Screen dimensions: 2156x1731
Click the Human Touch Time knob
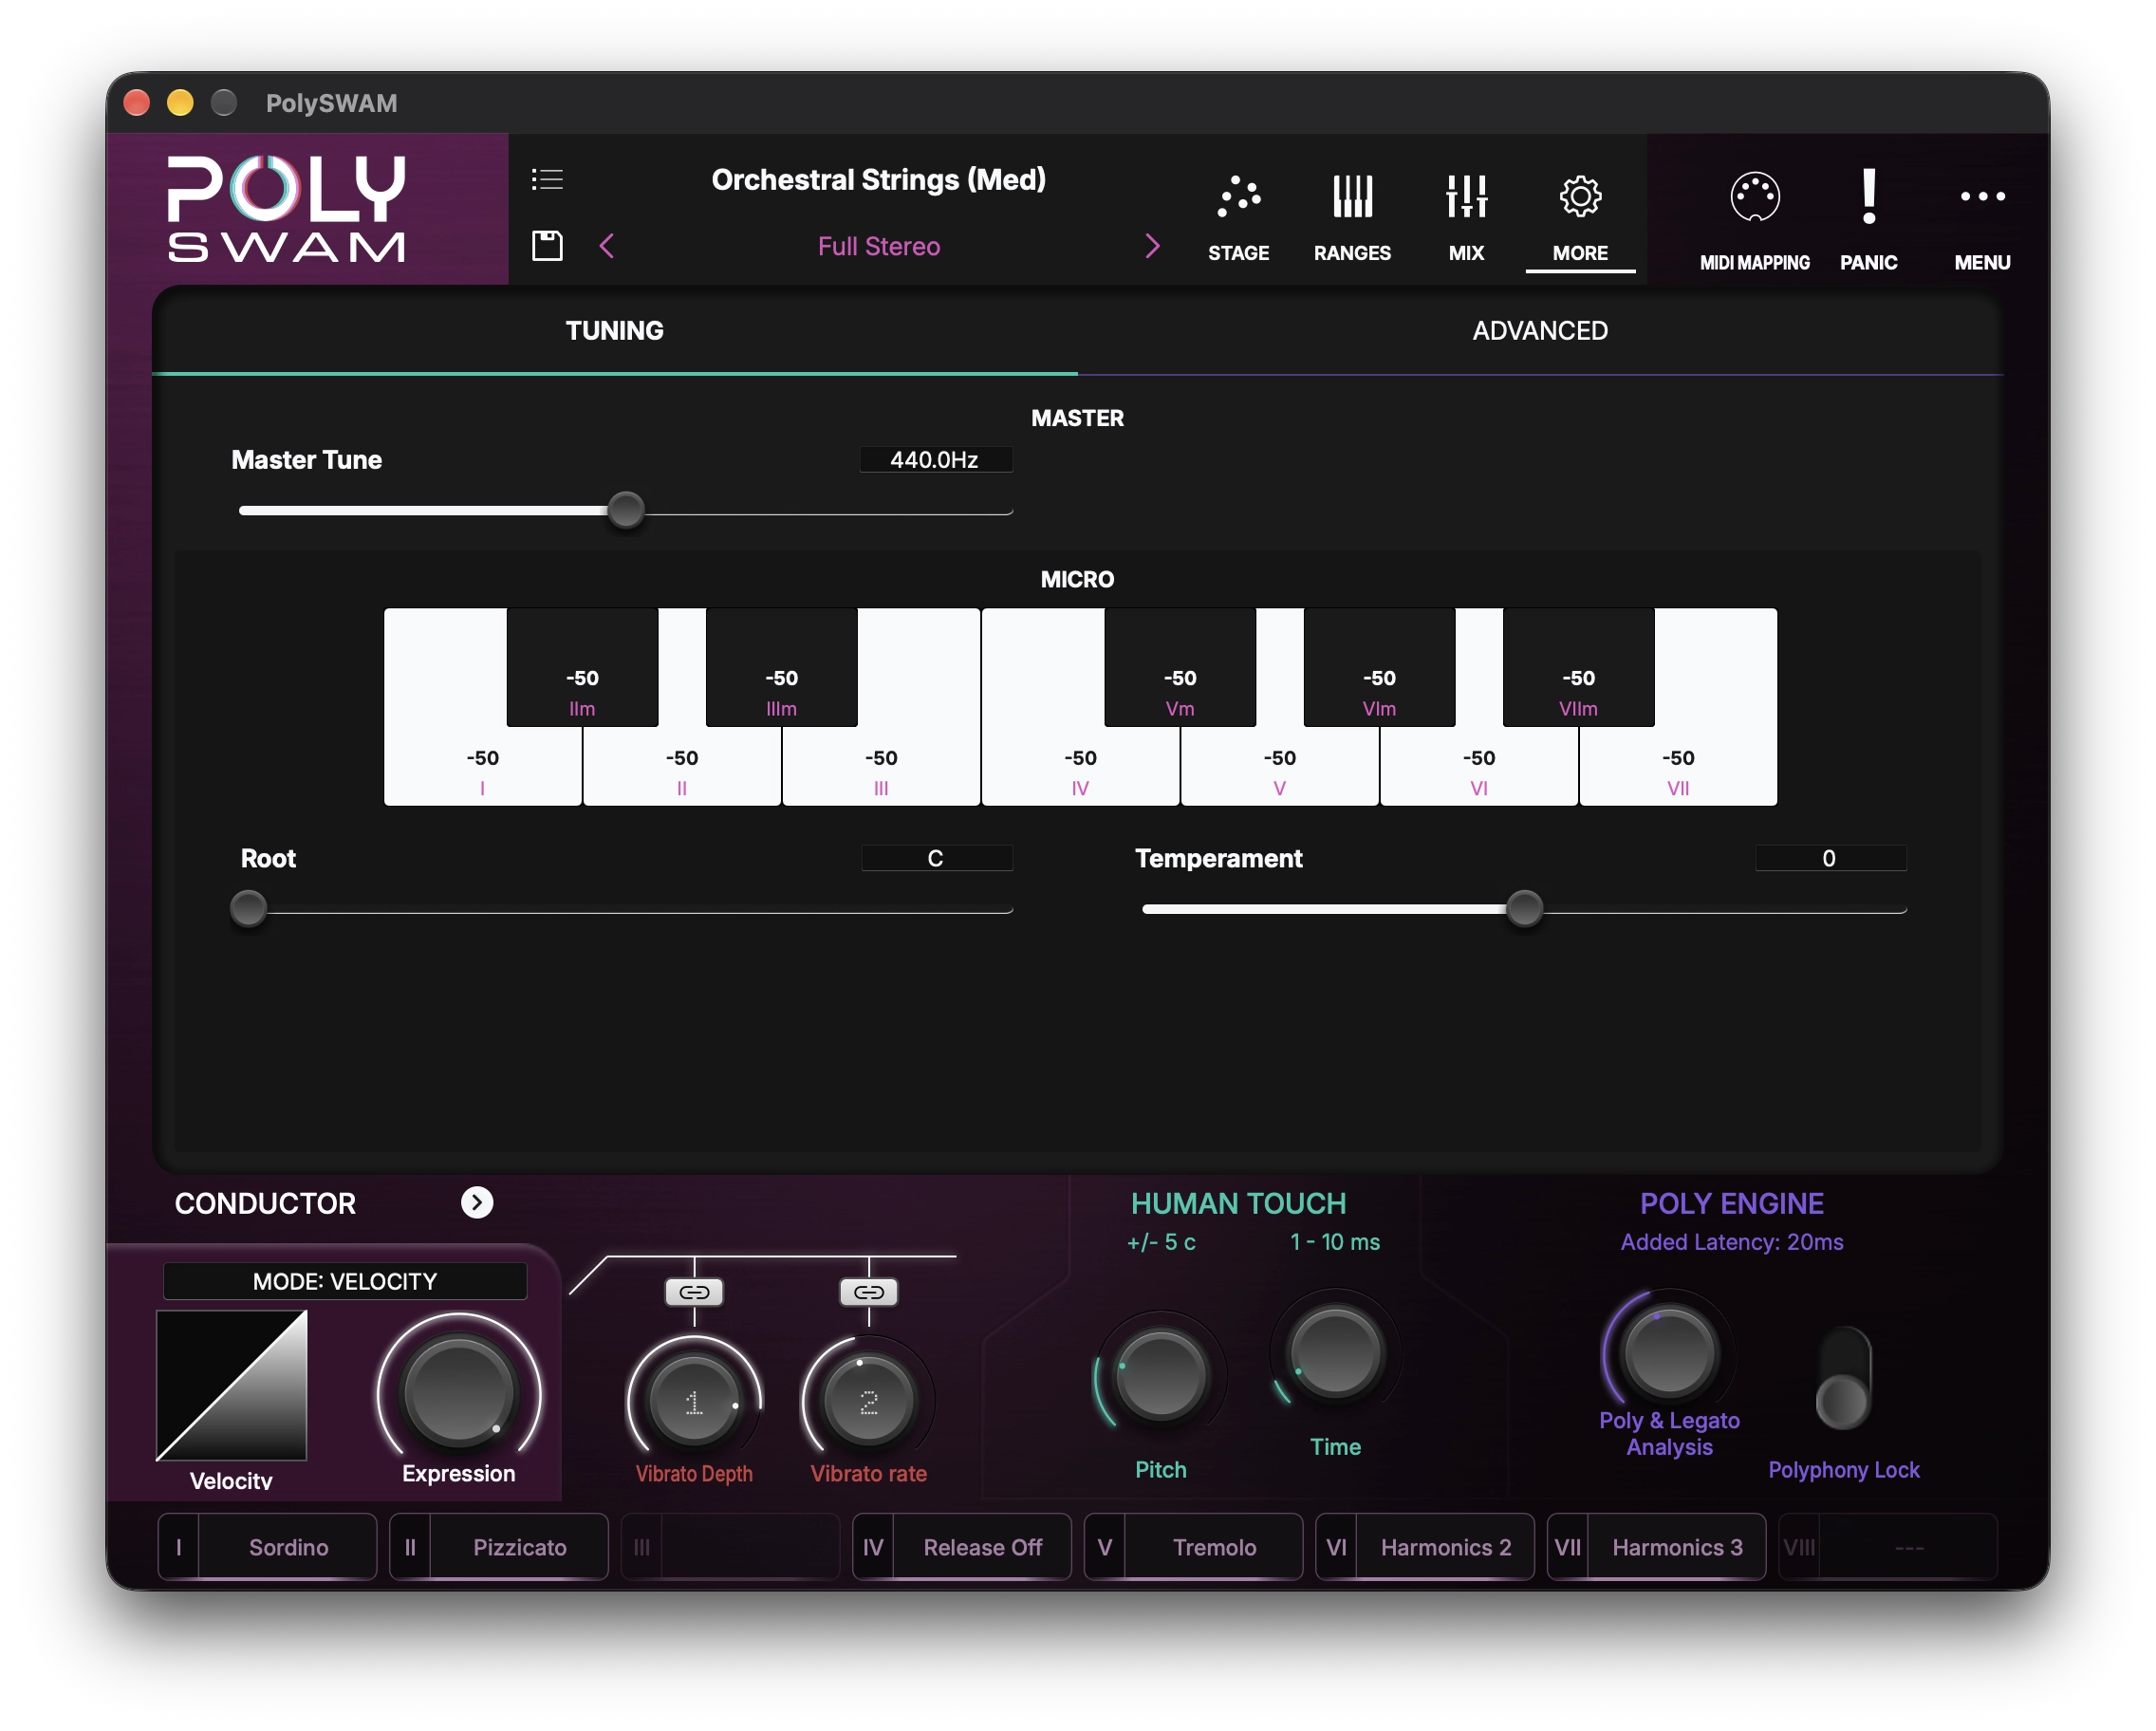[1335, 1352]
